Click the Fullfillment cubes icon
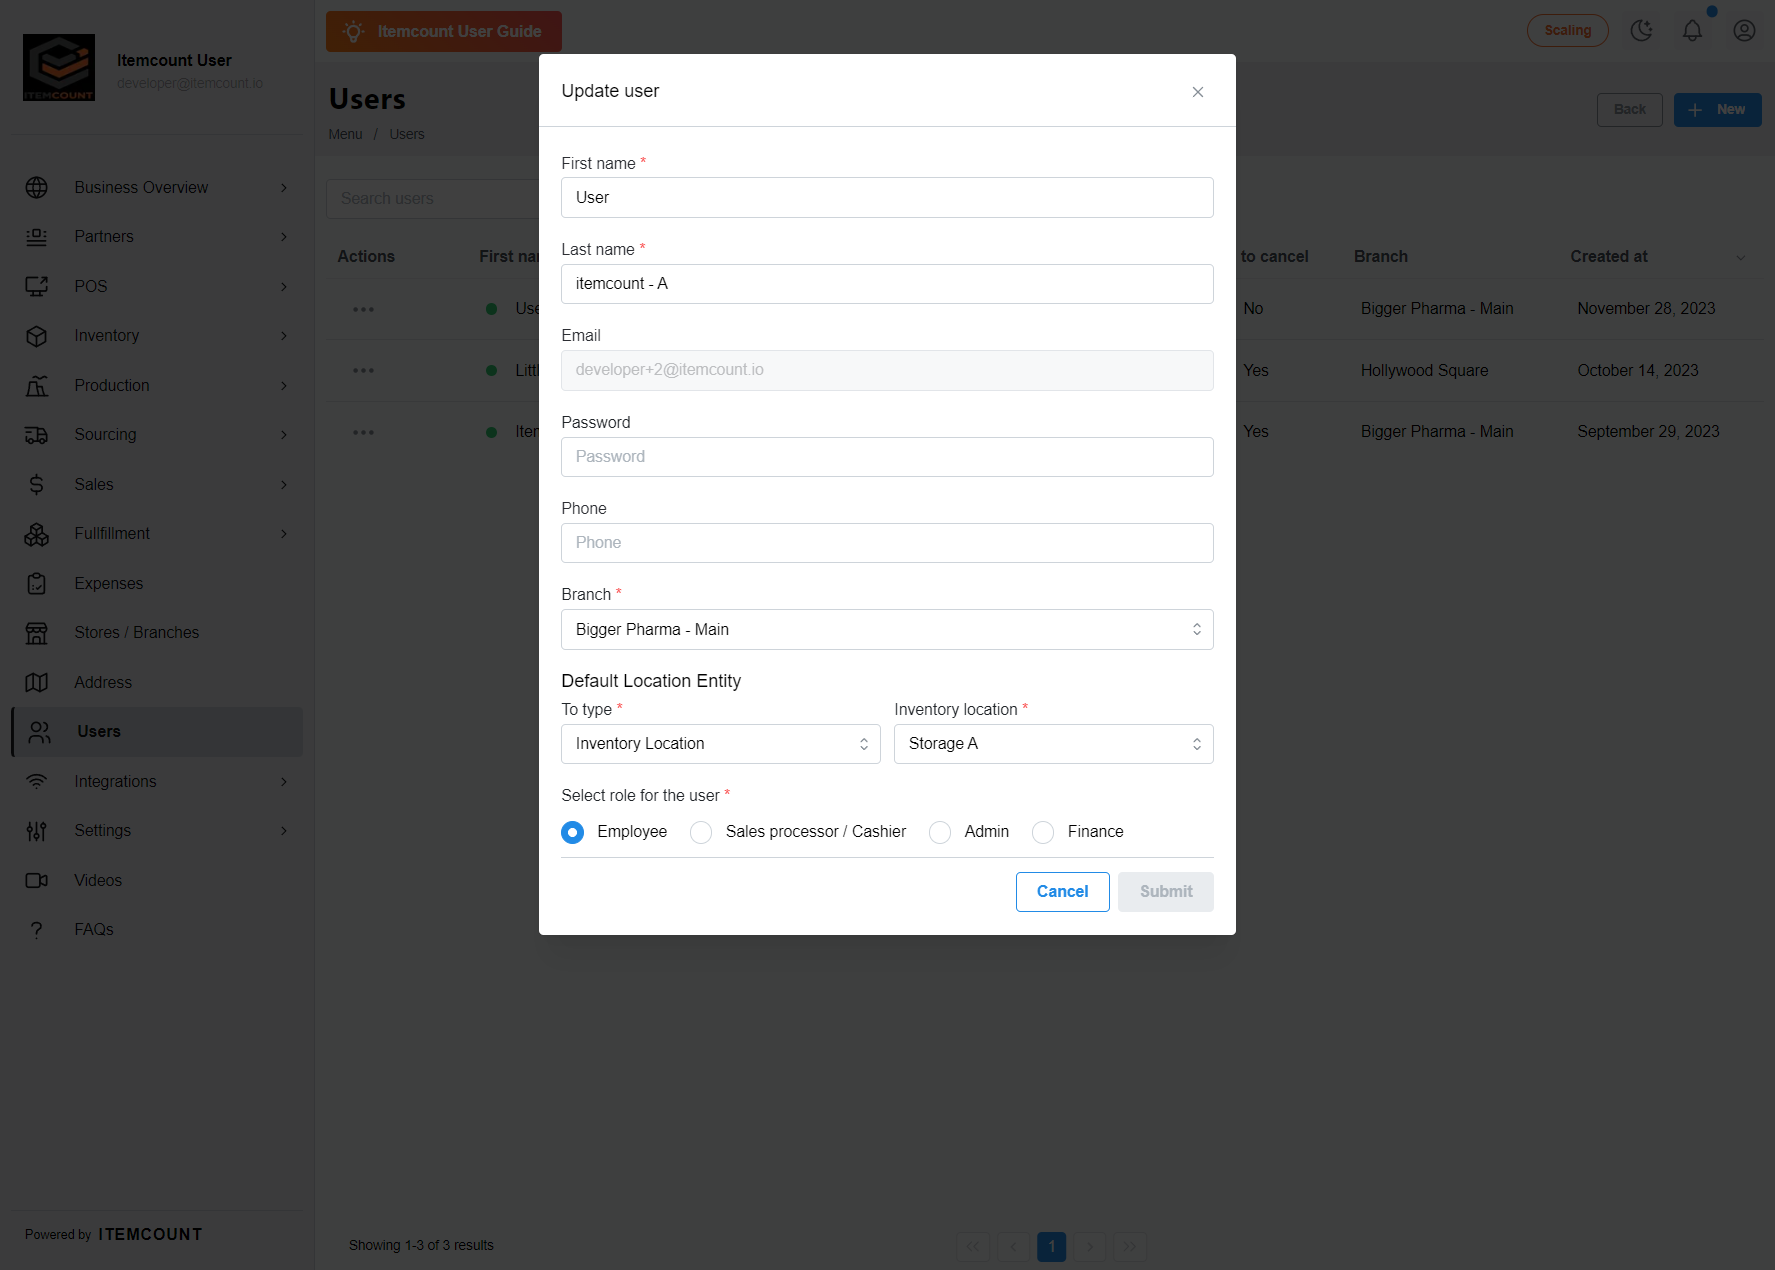Viewport: 1775px width, 1270px height. click(x=37, y=534)
